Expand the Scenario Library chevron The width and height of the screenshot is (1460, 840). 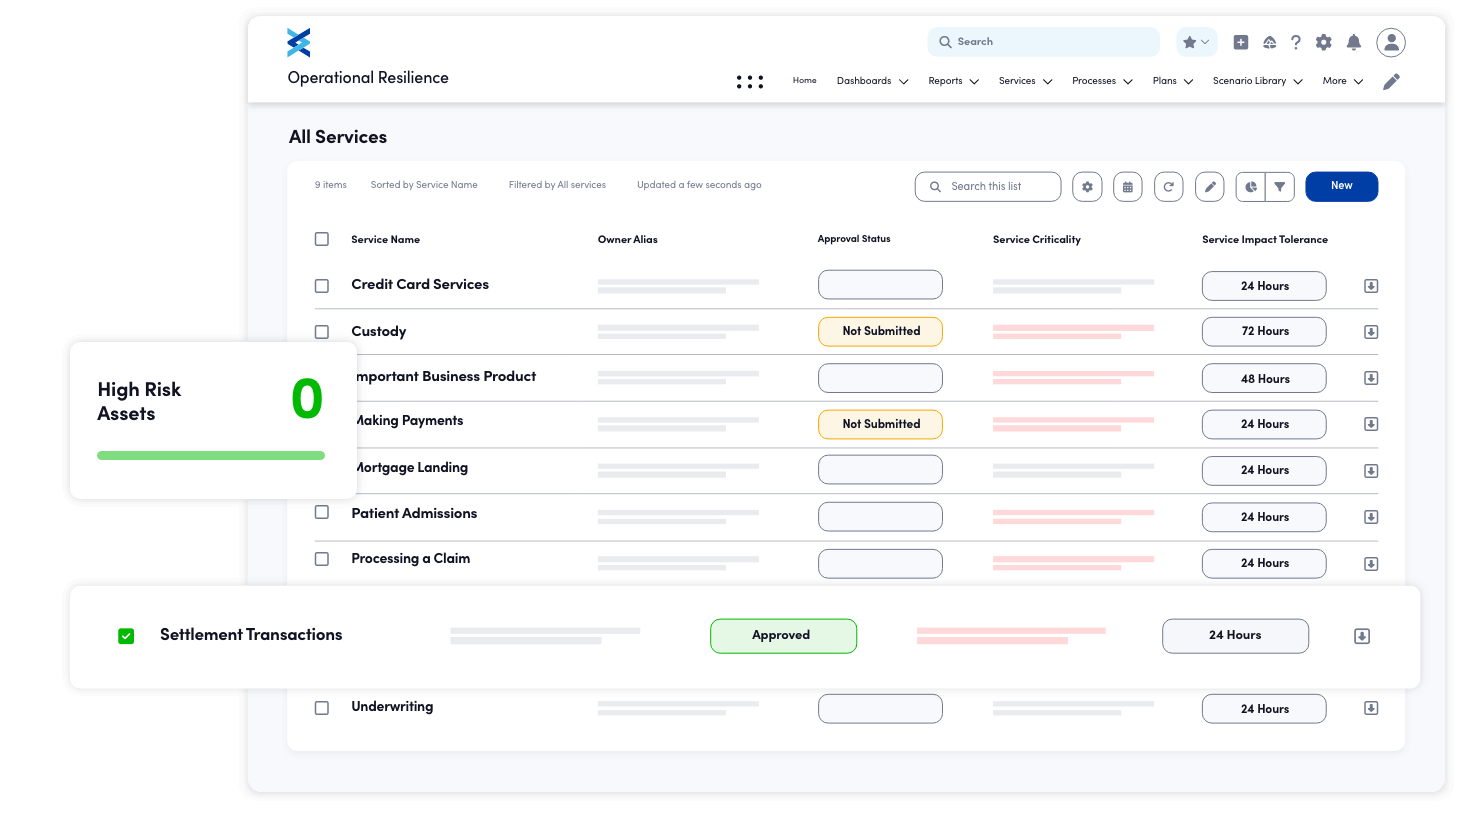pos(1298,82)
